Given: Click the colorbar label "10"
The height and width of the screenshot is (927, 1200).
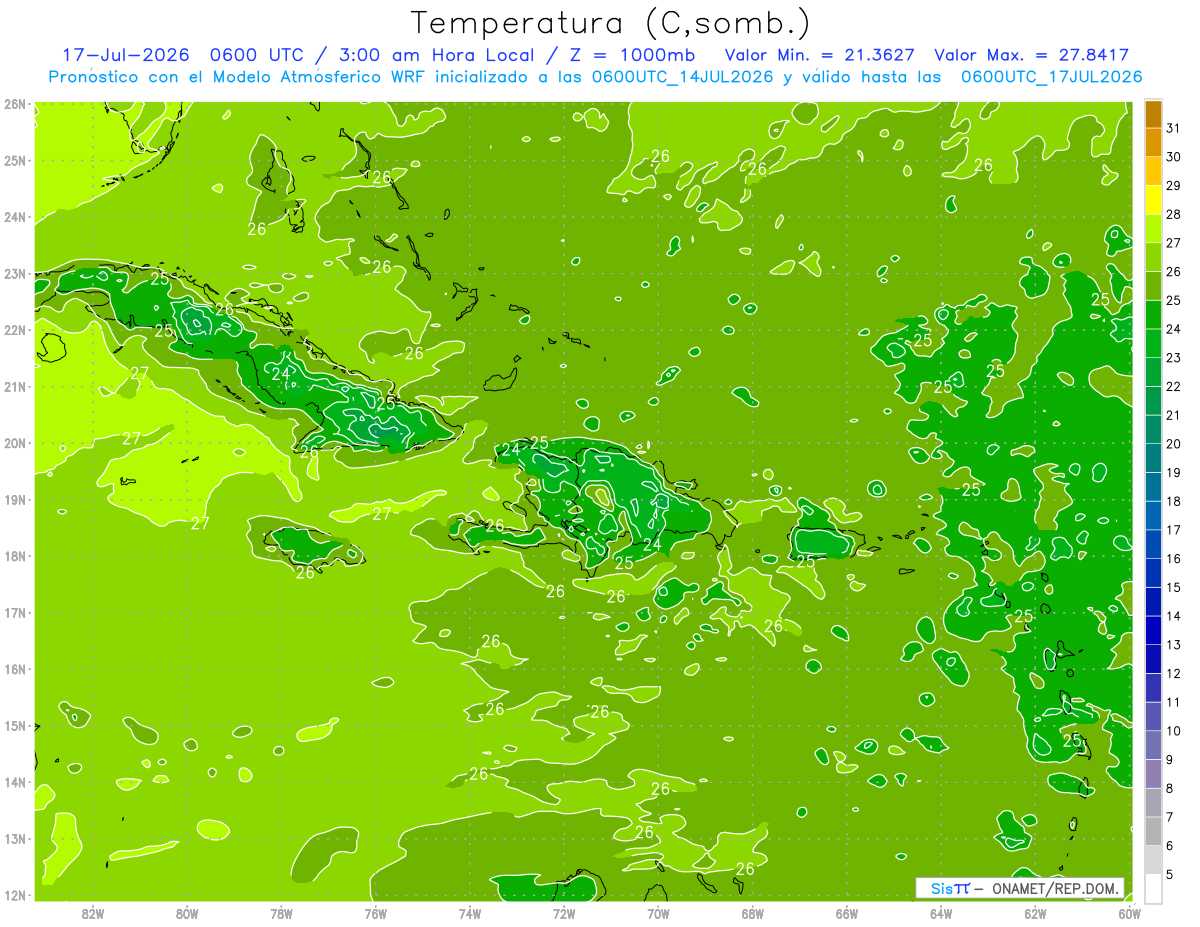Looking at the screenshot, I should [1173, 730].
